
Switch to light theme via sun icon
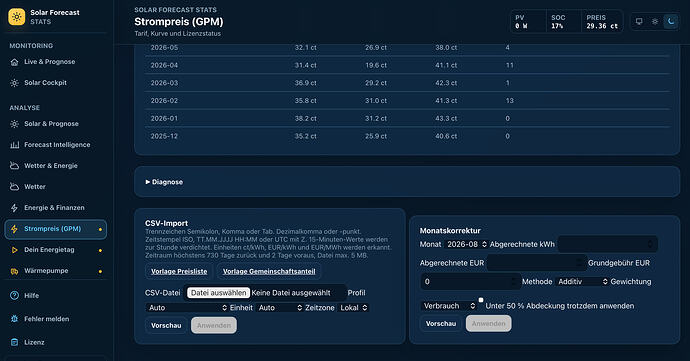[x=655, y=21]
